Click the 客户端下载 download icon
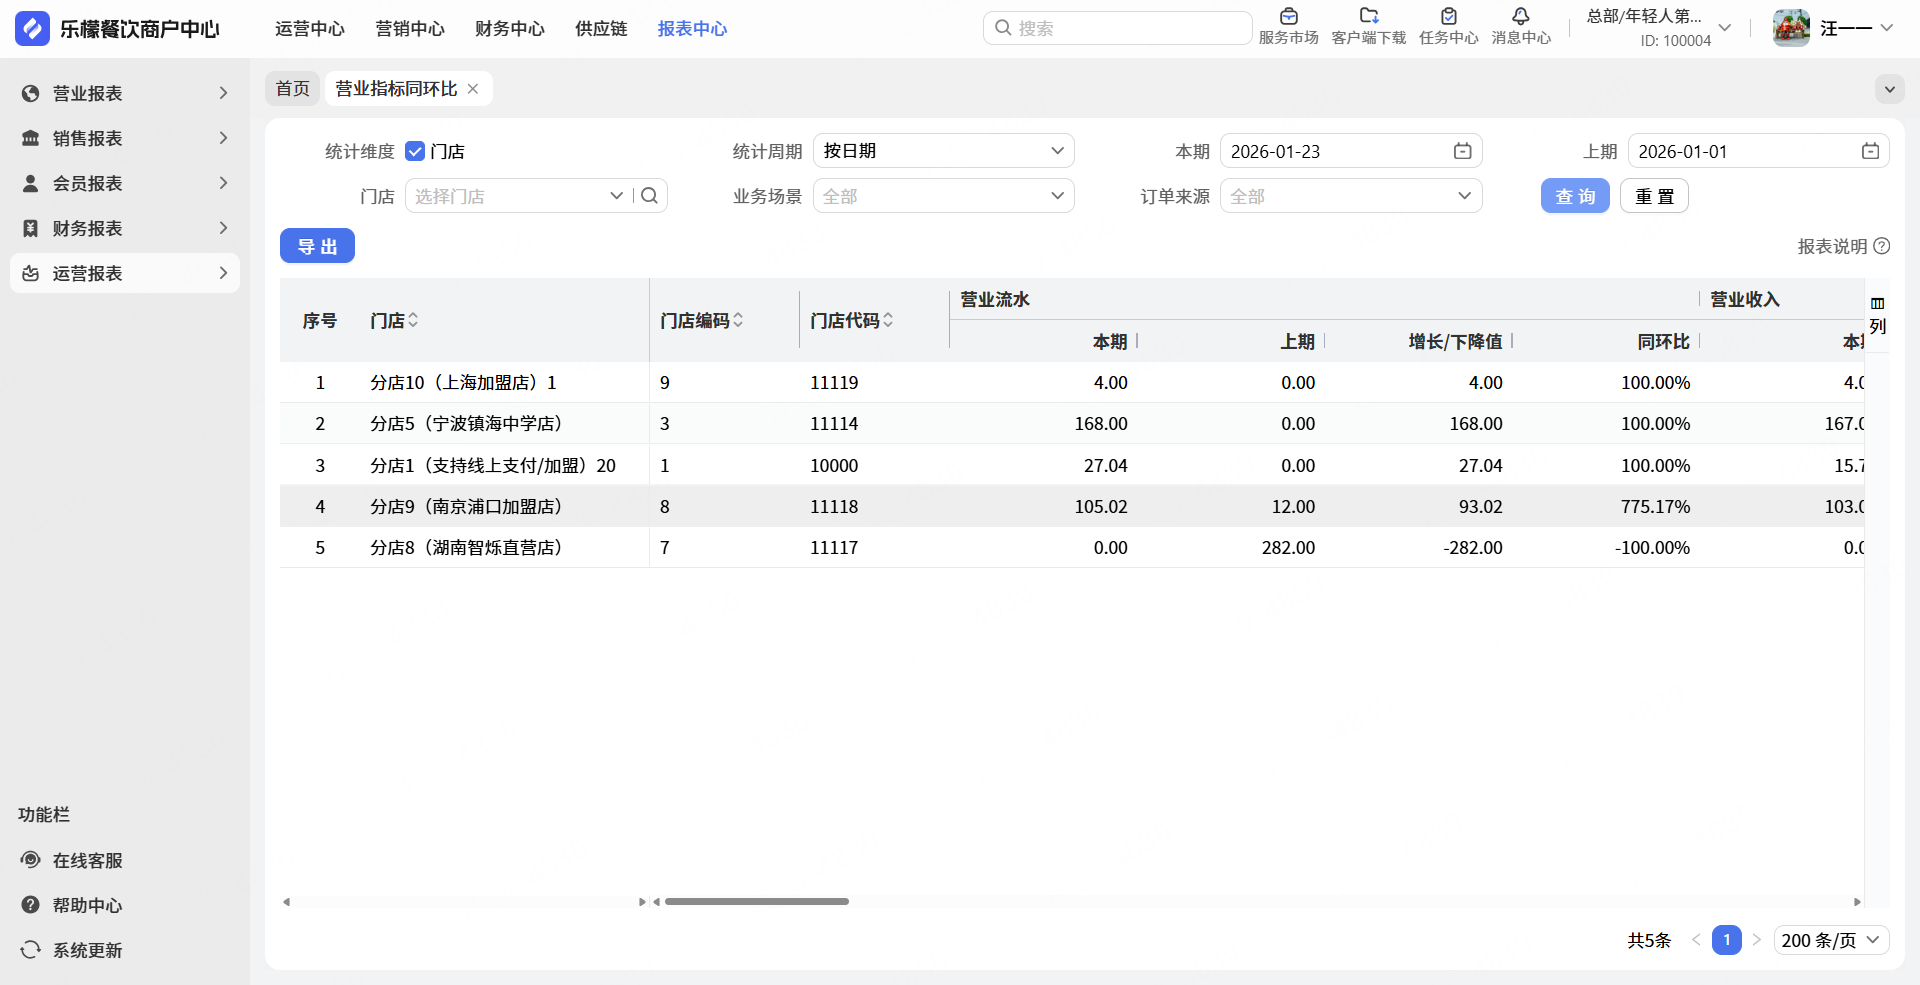1920x985 pixels. [x=1368, y=17]
